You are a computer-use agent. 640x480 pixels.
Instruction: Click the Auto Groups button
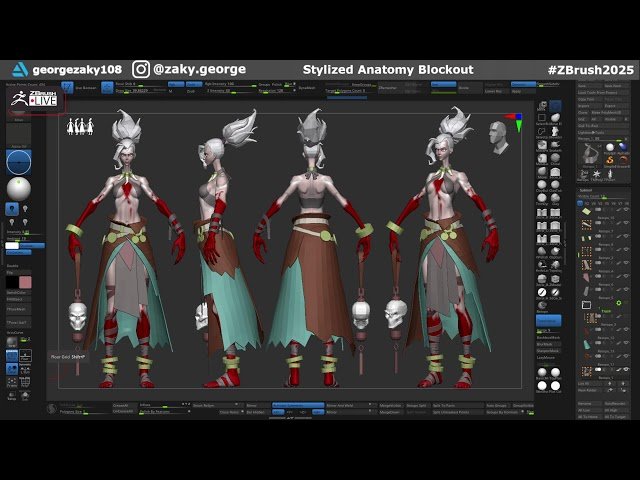pos(496,405)
